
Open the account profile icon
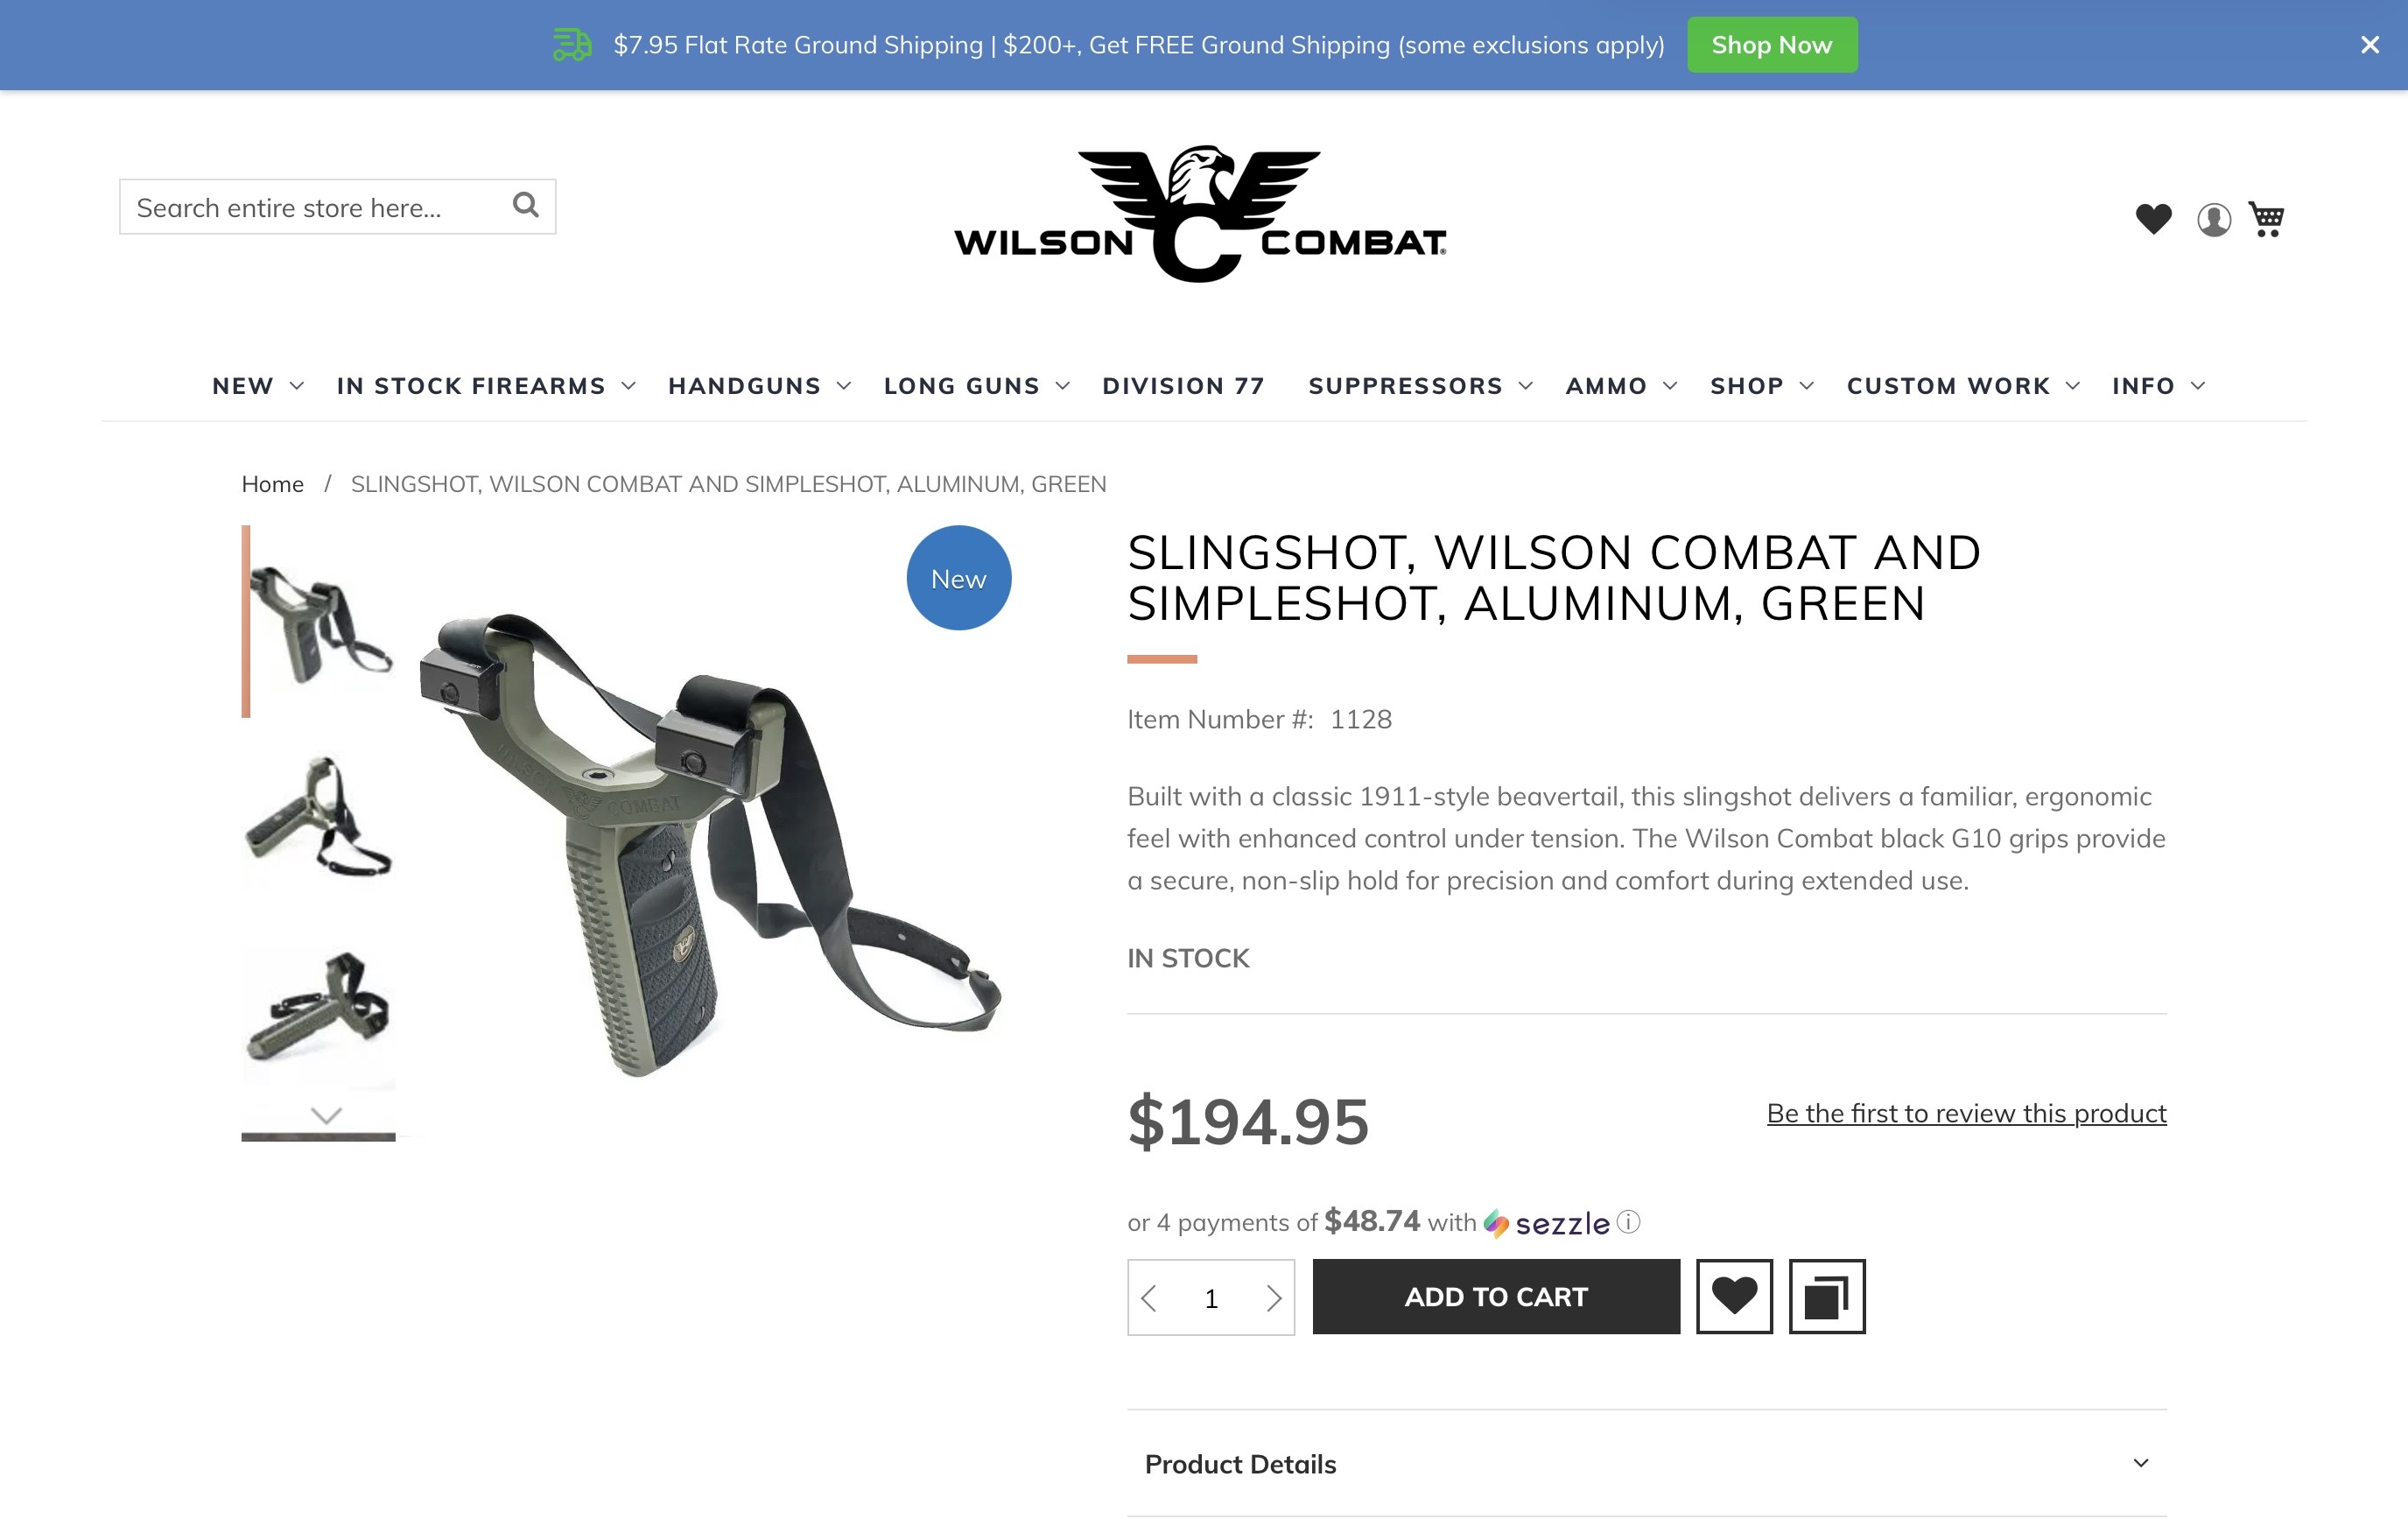(2213, 220)
